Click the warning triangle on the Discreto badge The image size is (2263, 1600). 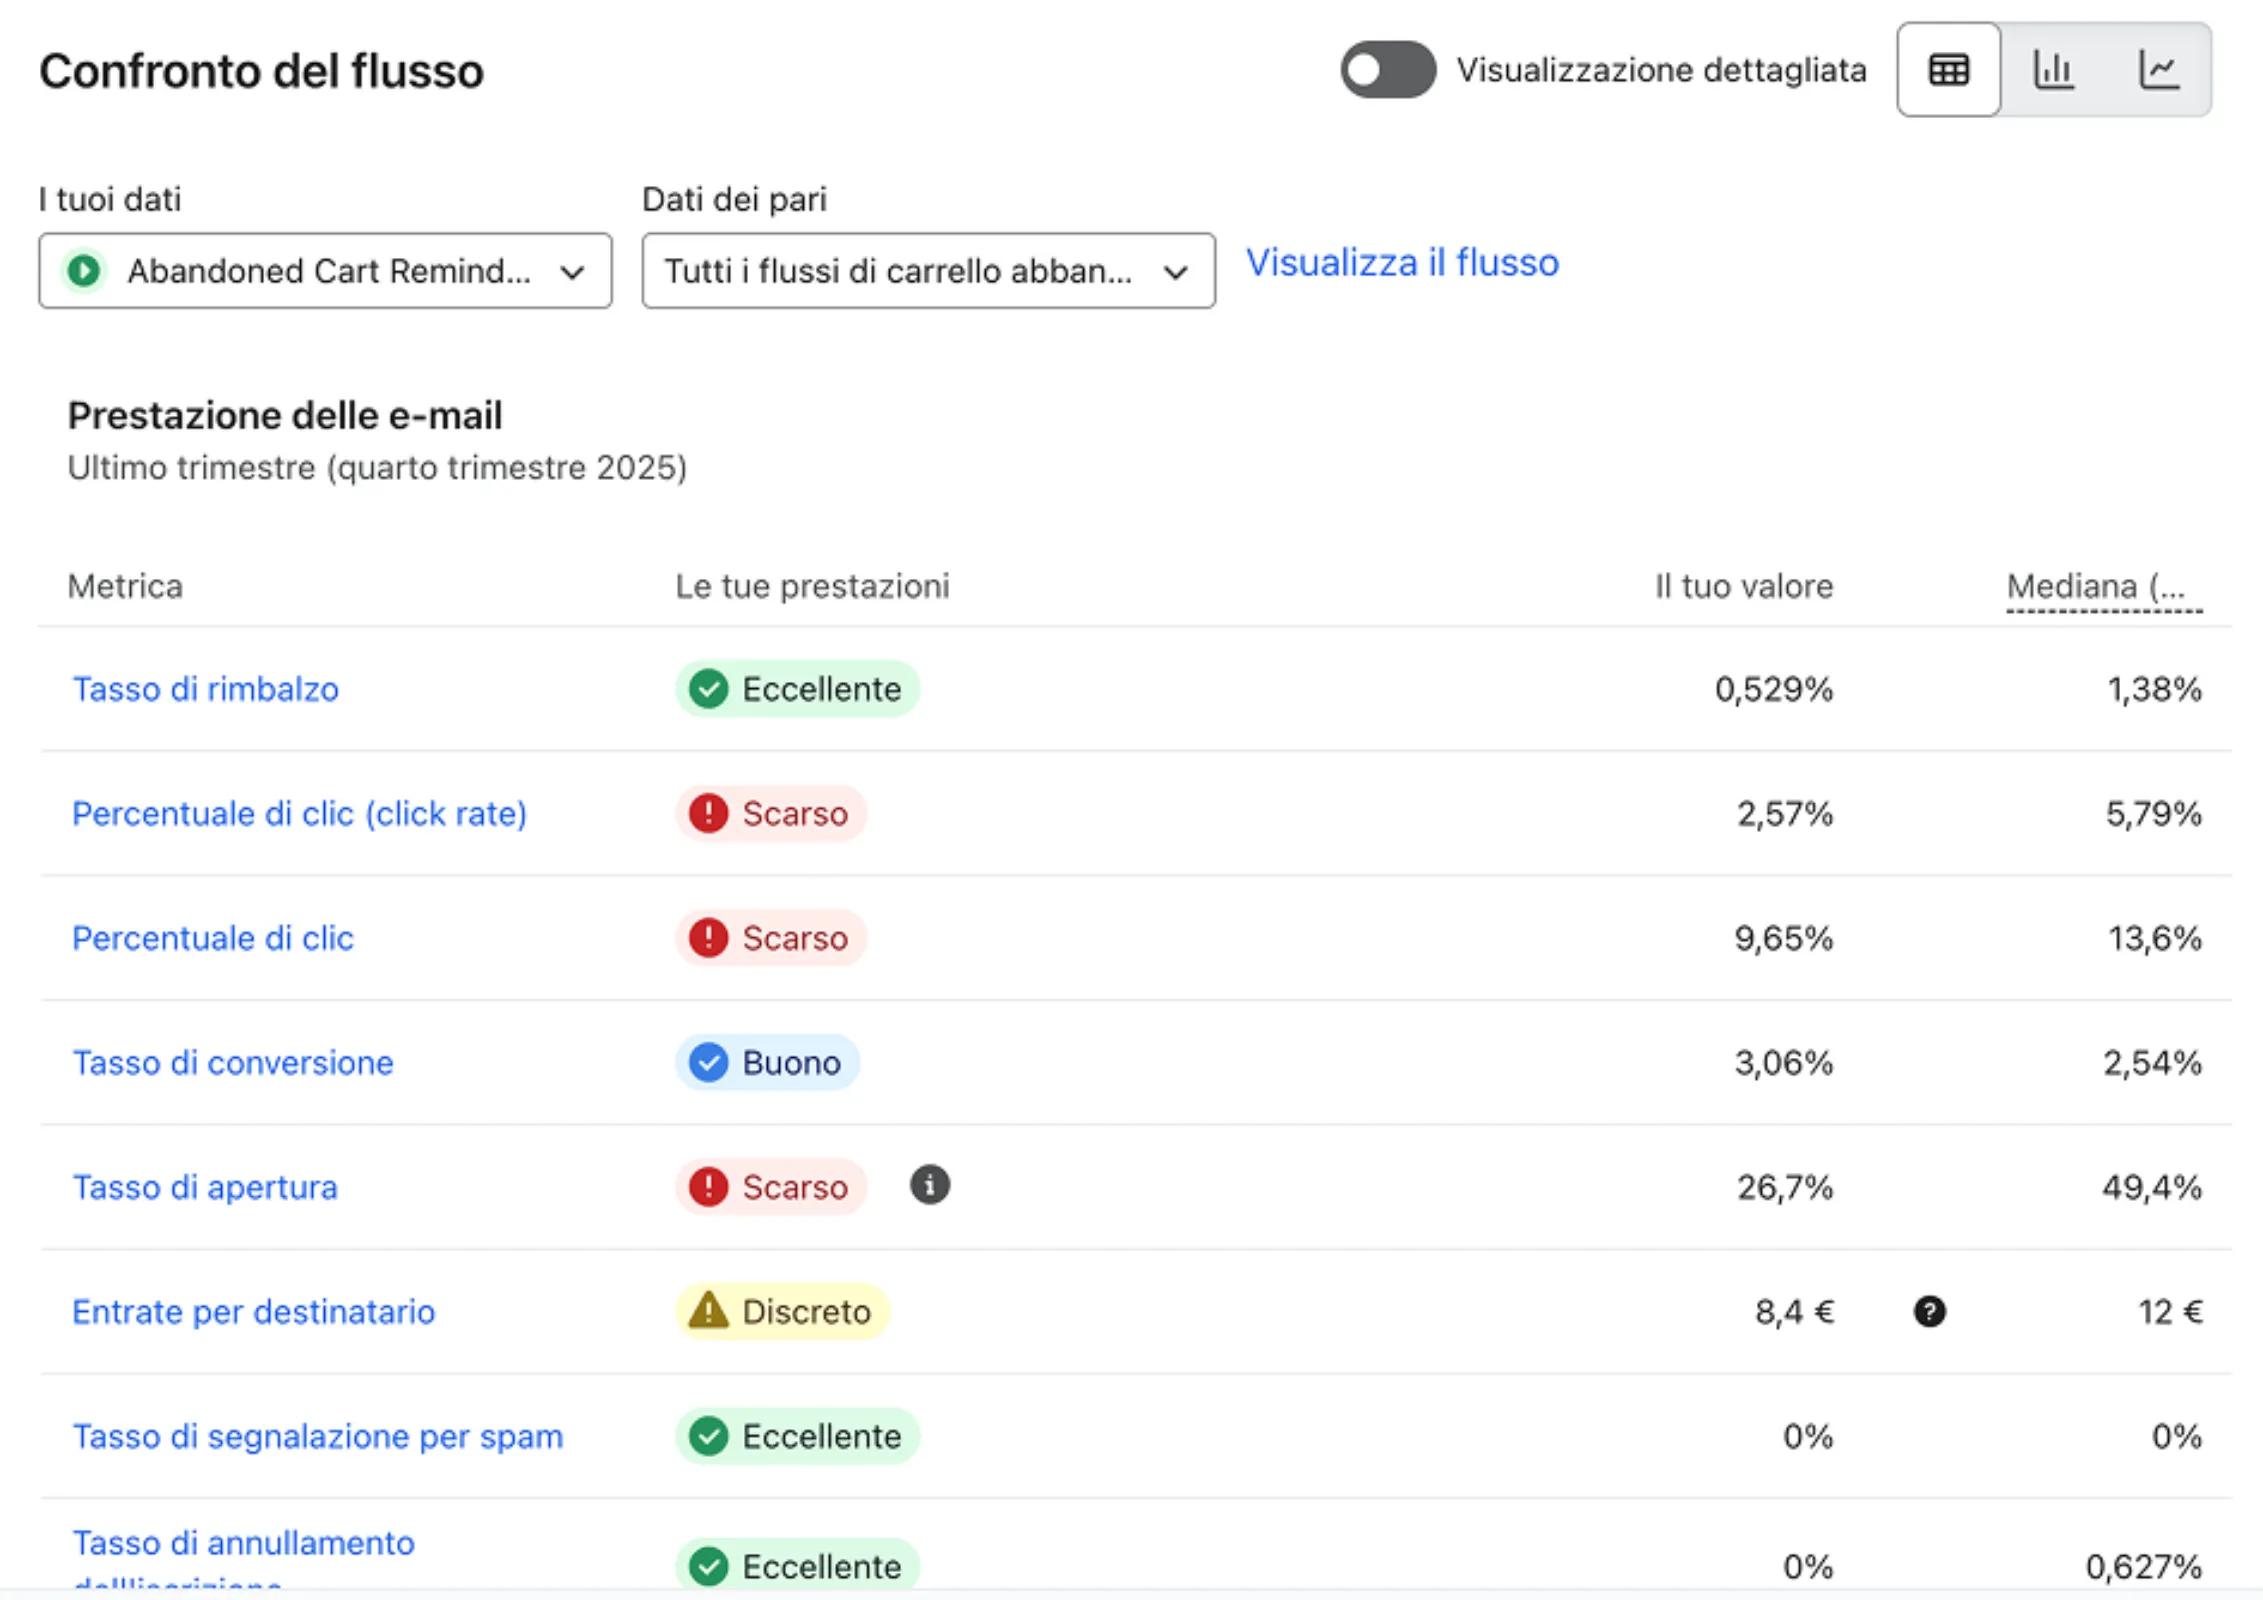pyautogui.click(x=711, y=1311)
